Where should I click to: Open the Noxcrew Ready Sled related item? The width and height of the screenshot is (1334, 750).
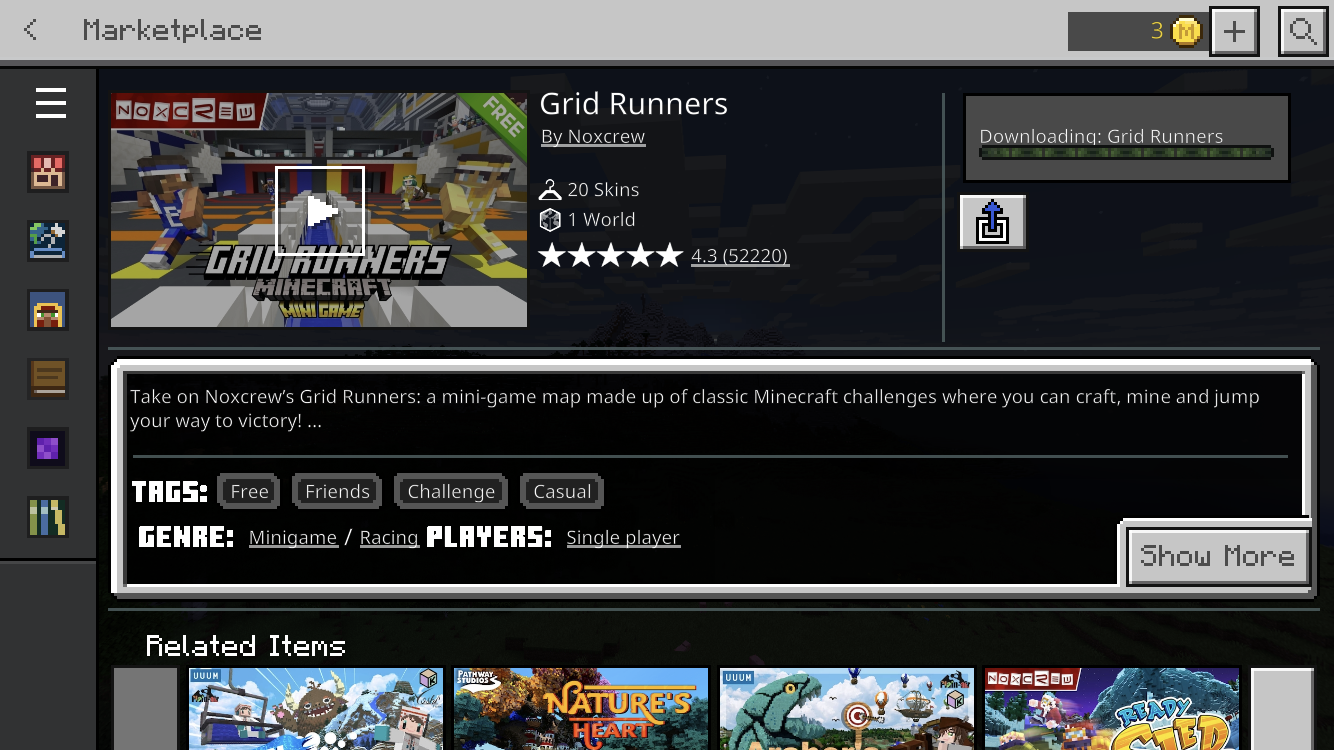[x=1112, y=709]
